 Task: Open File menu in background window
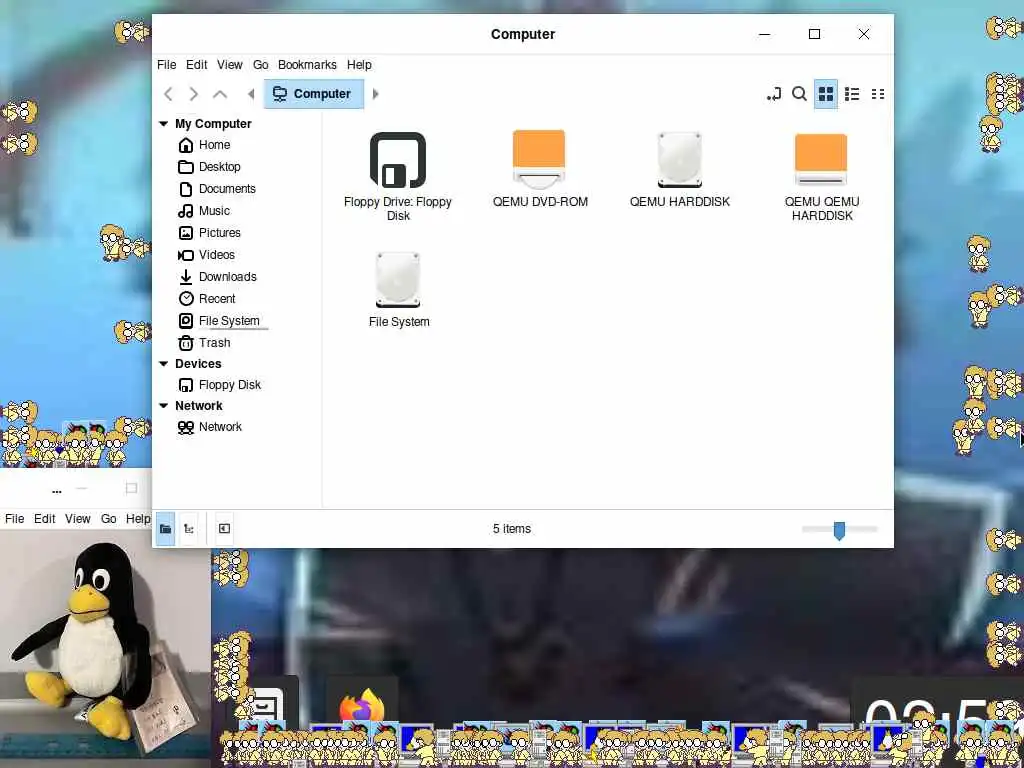pos(14,519)
